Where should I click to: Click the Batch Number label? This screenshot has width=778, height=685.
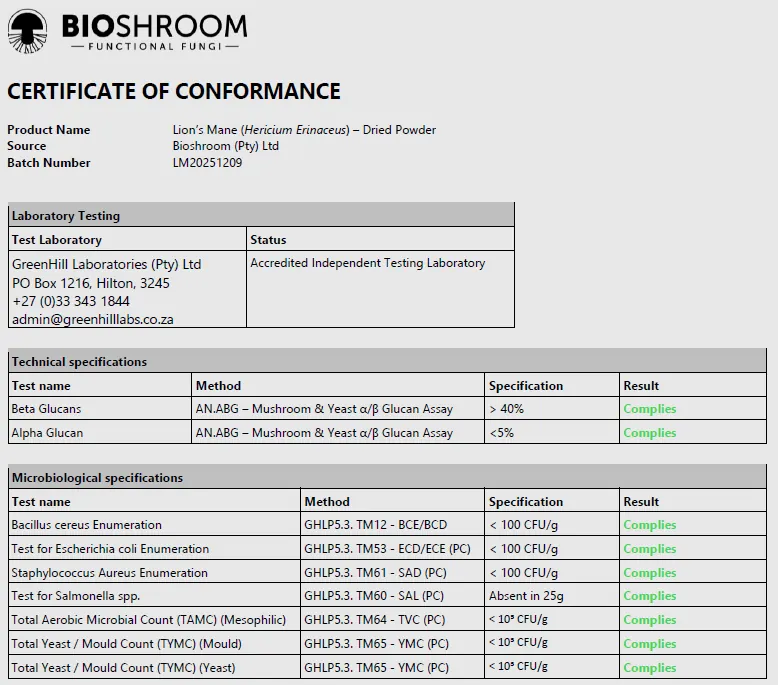pyautogui.click(x=49, y=163)
